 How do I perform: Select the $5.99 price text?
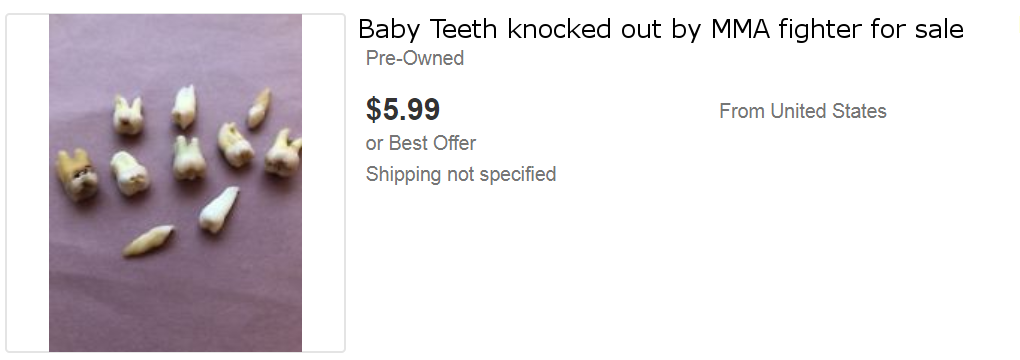tap(403, 109)
